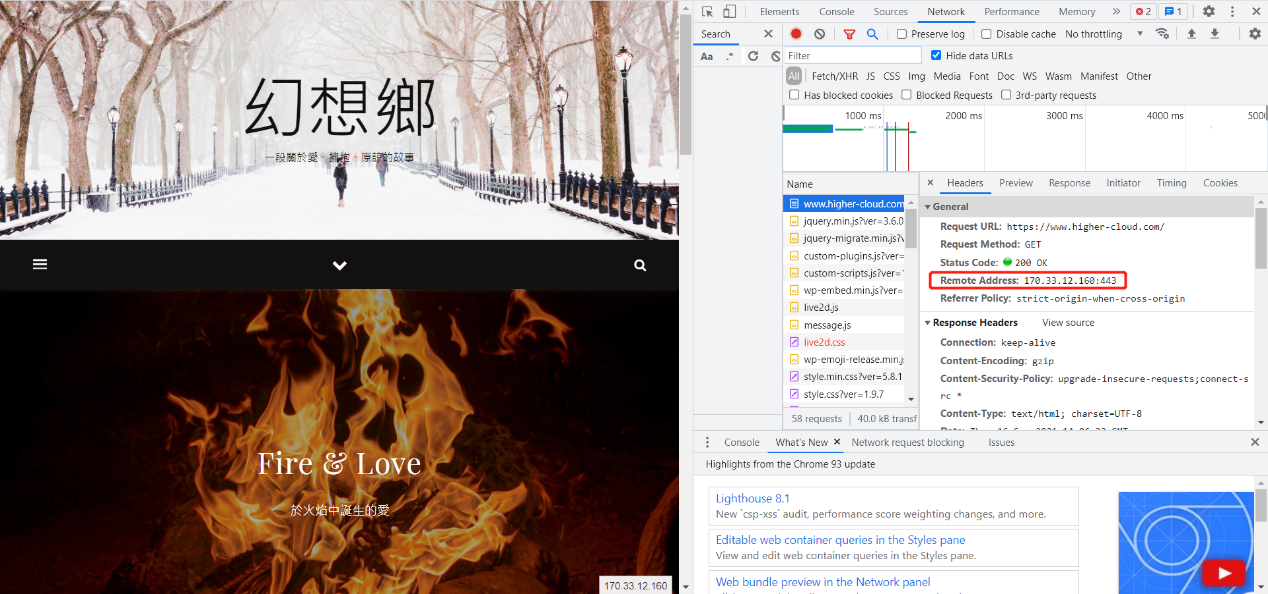Clear the network log
The image size is (1268, 594).
click(819, 34)
